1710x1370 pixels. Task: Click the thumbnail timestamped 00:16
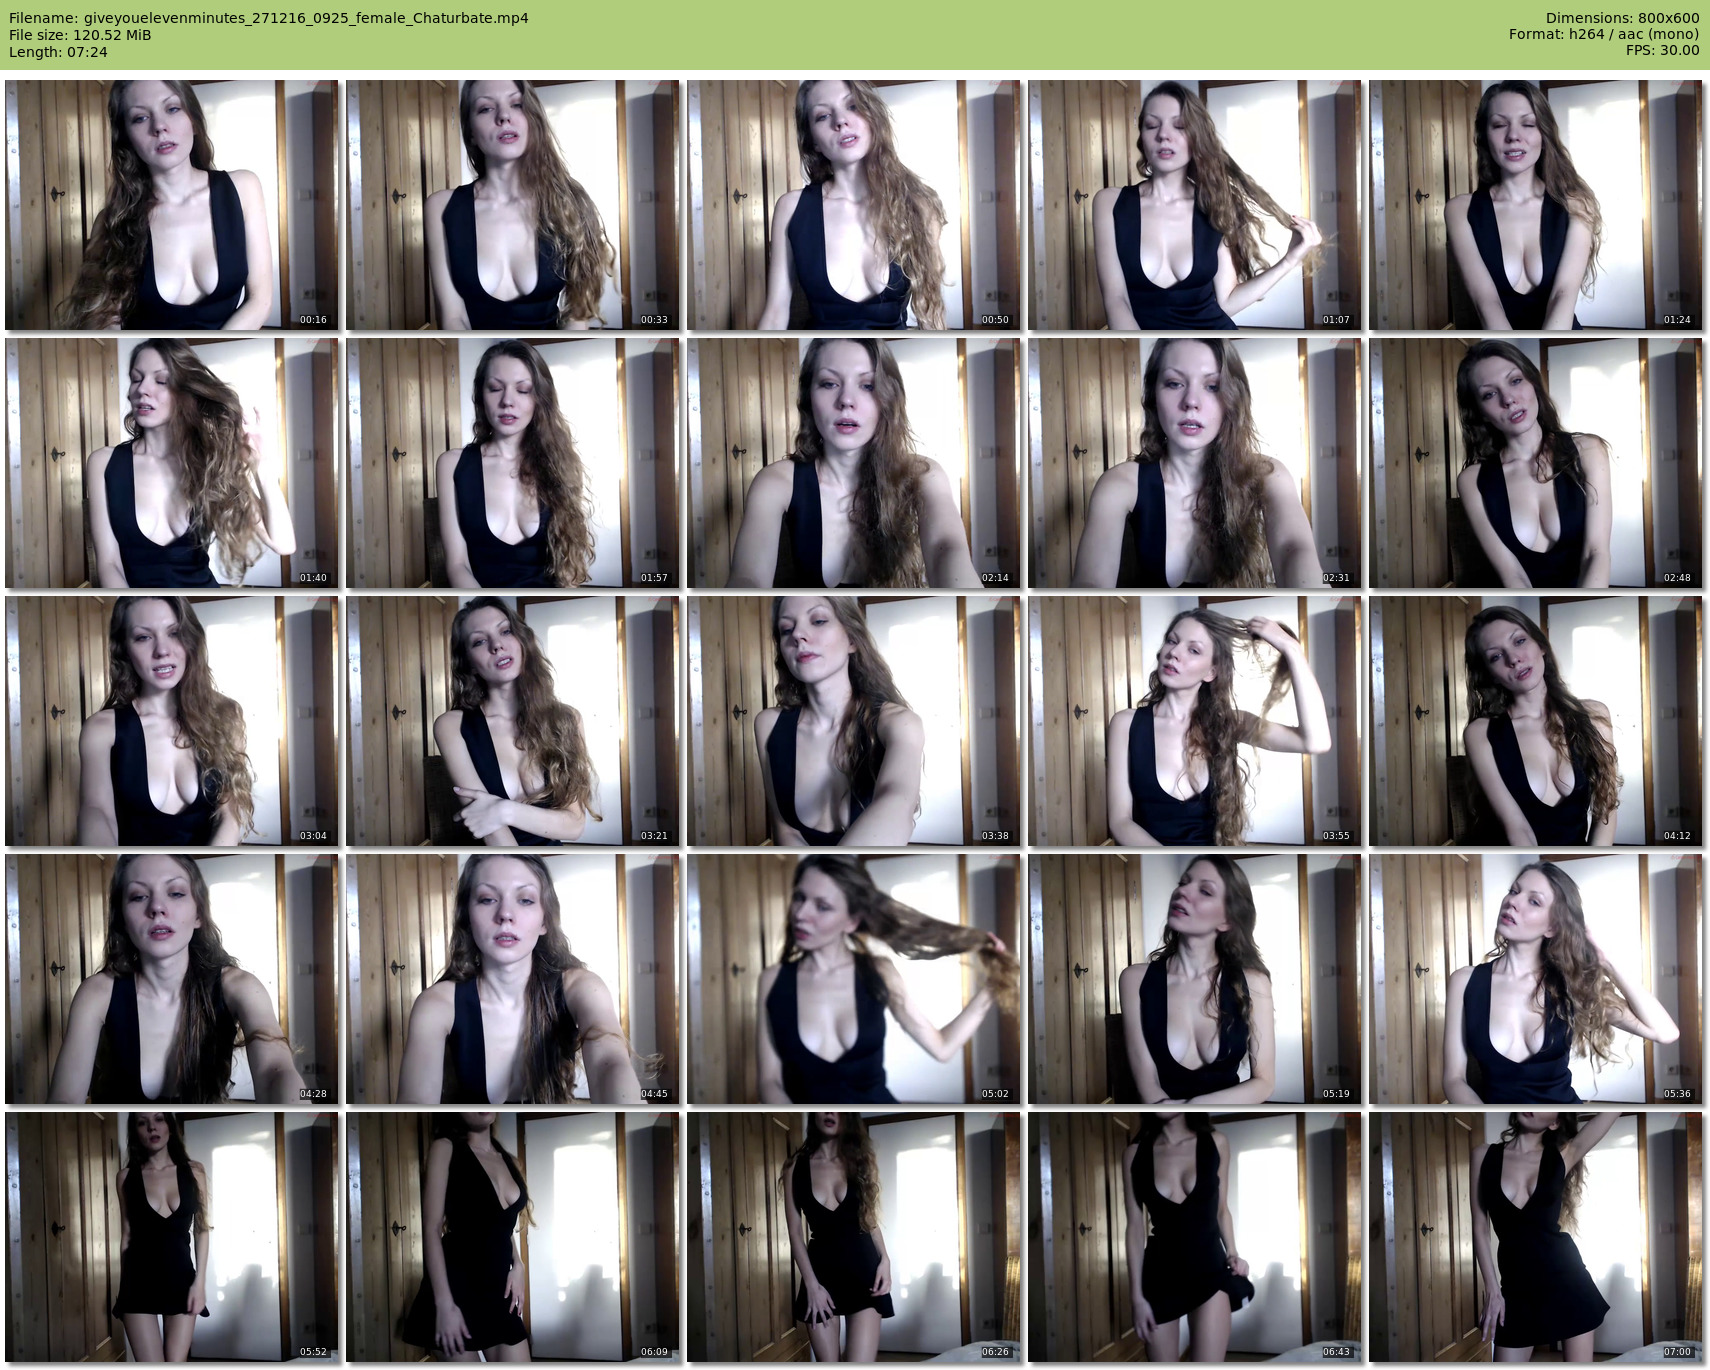click(x=171, y=205)
